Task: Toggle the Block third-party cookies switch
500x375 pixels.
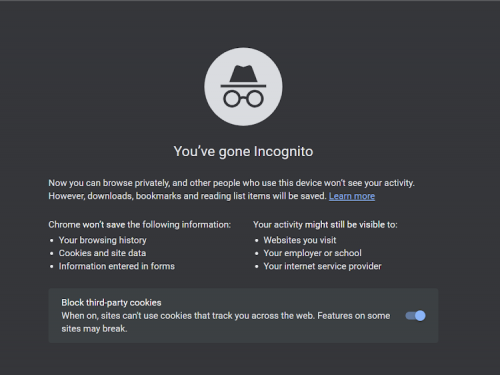Action: point(415,315)
